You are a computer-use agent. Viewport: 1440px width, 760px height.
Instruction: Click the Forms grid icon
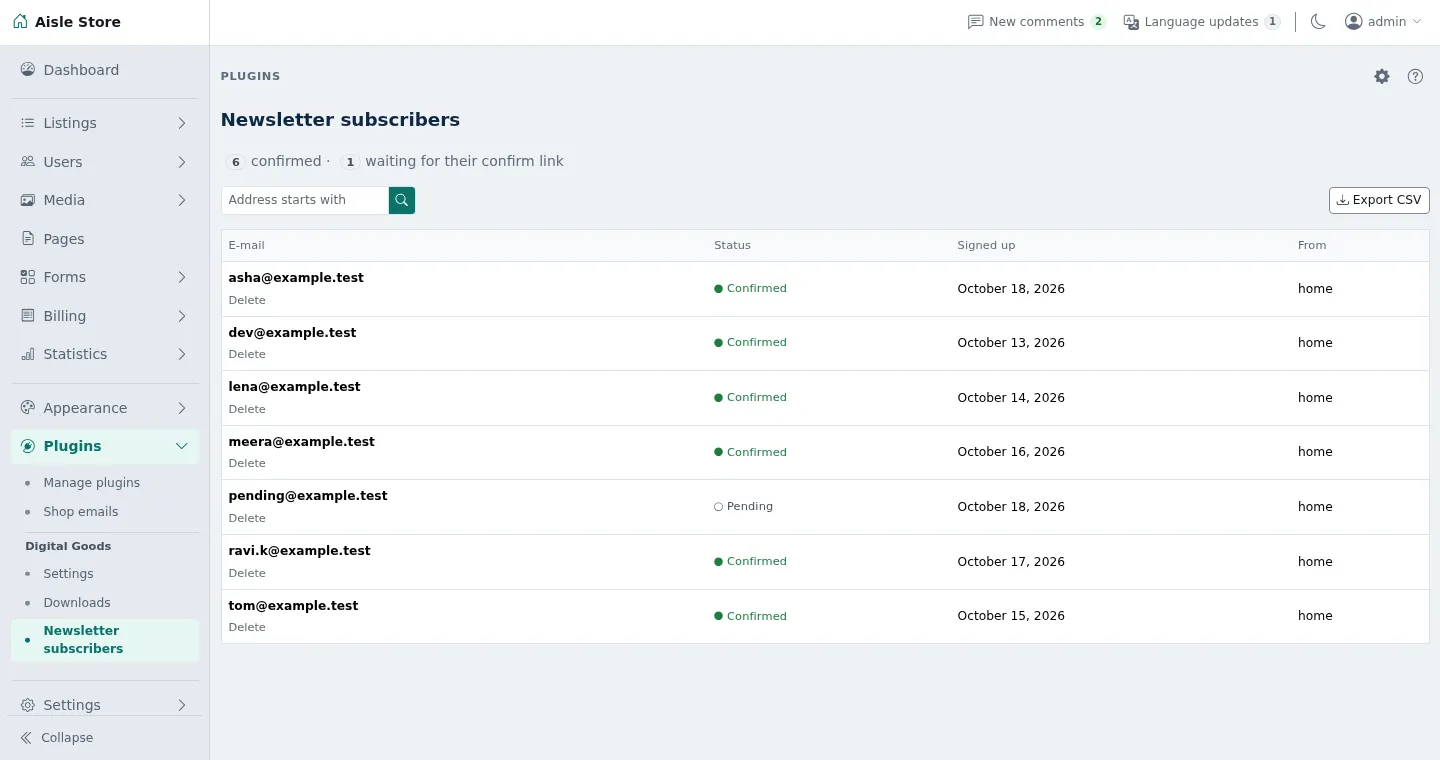[x=28, y=277]
